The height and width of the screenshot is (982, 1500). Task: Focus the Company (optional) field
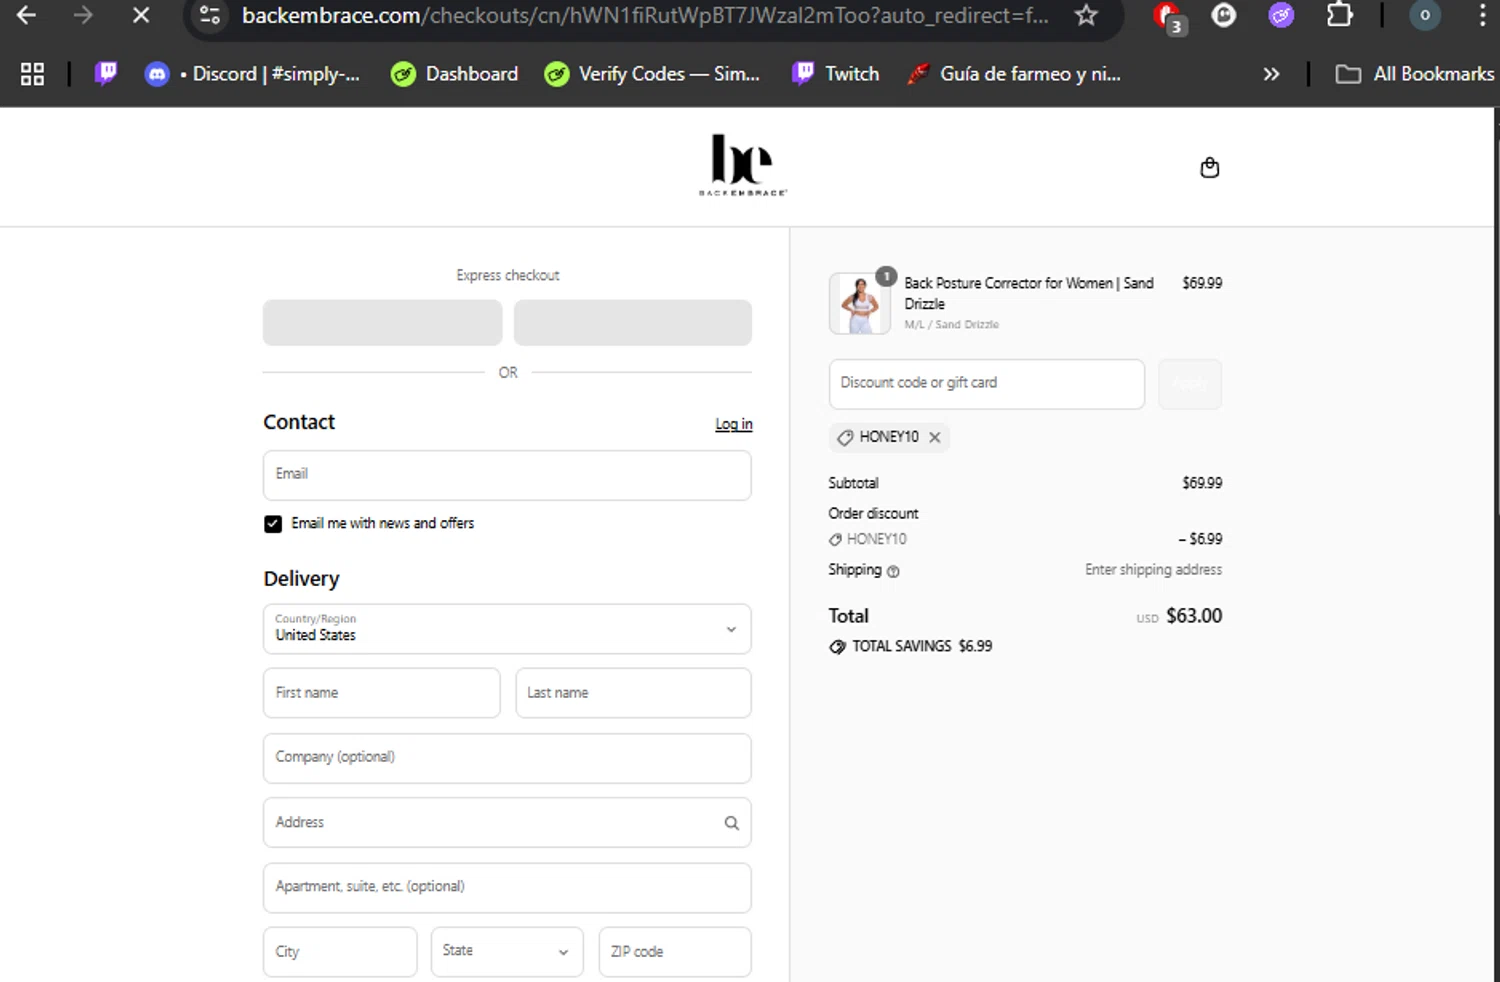pyautogui.click(x=507, y=758)
